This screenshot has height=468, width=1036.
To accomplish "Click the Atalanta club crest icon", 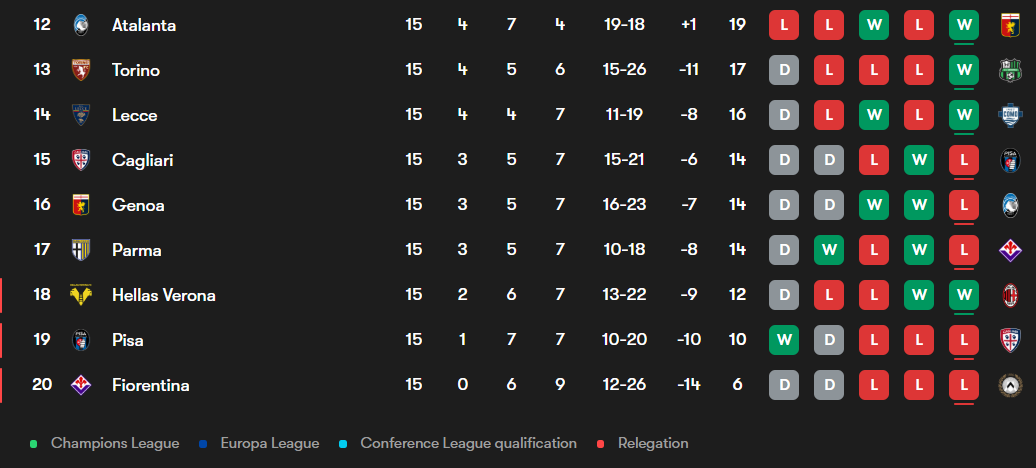I will click(x=81, y=25).
